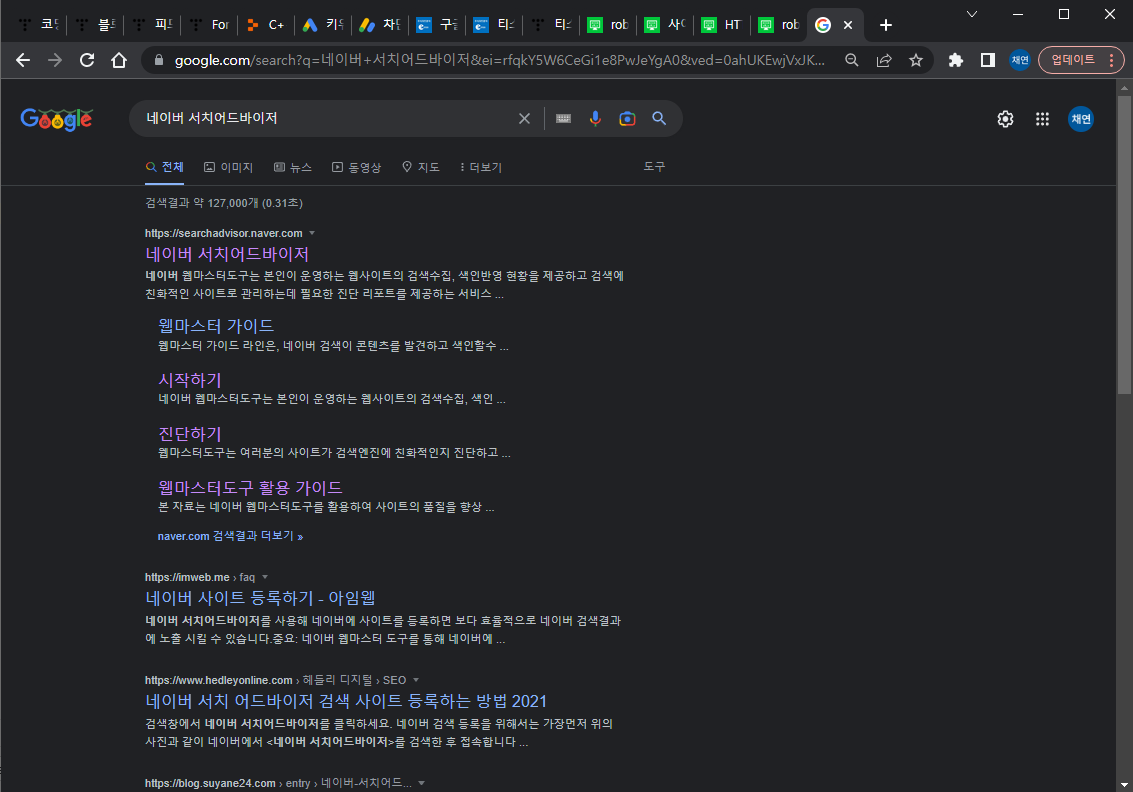1133x792 pixels.
Task: Click the page vertical scrollbar thumb
Action: click(x=1124, y=244)
